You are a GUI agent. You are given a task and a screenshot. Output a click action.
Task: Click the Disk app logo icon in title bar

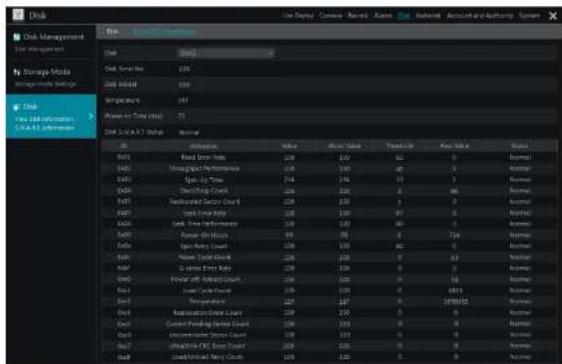coord(18,15)
